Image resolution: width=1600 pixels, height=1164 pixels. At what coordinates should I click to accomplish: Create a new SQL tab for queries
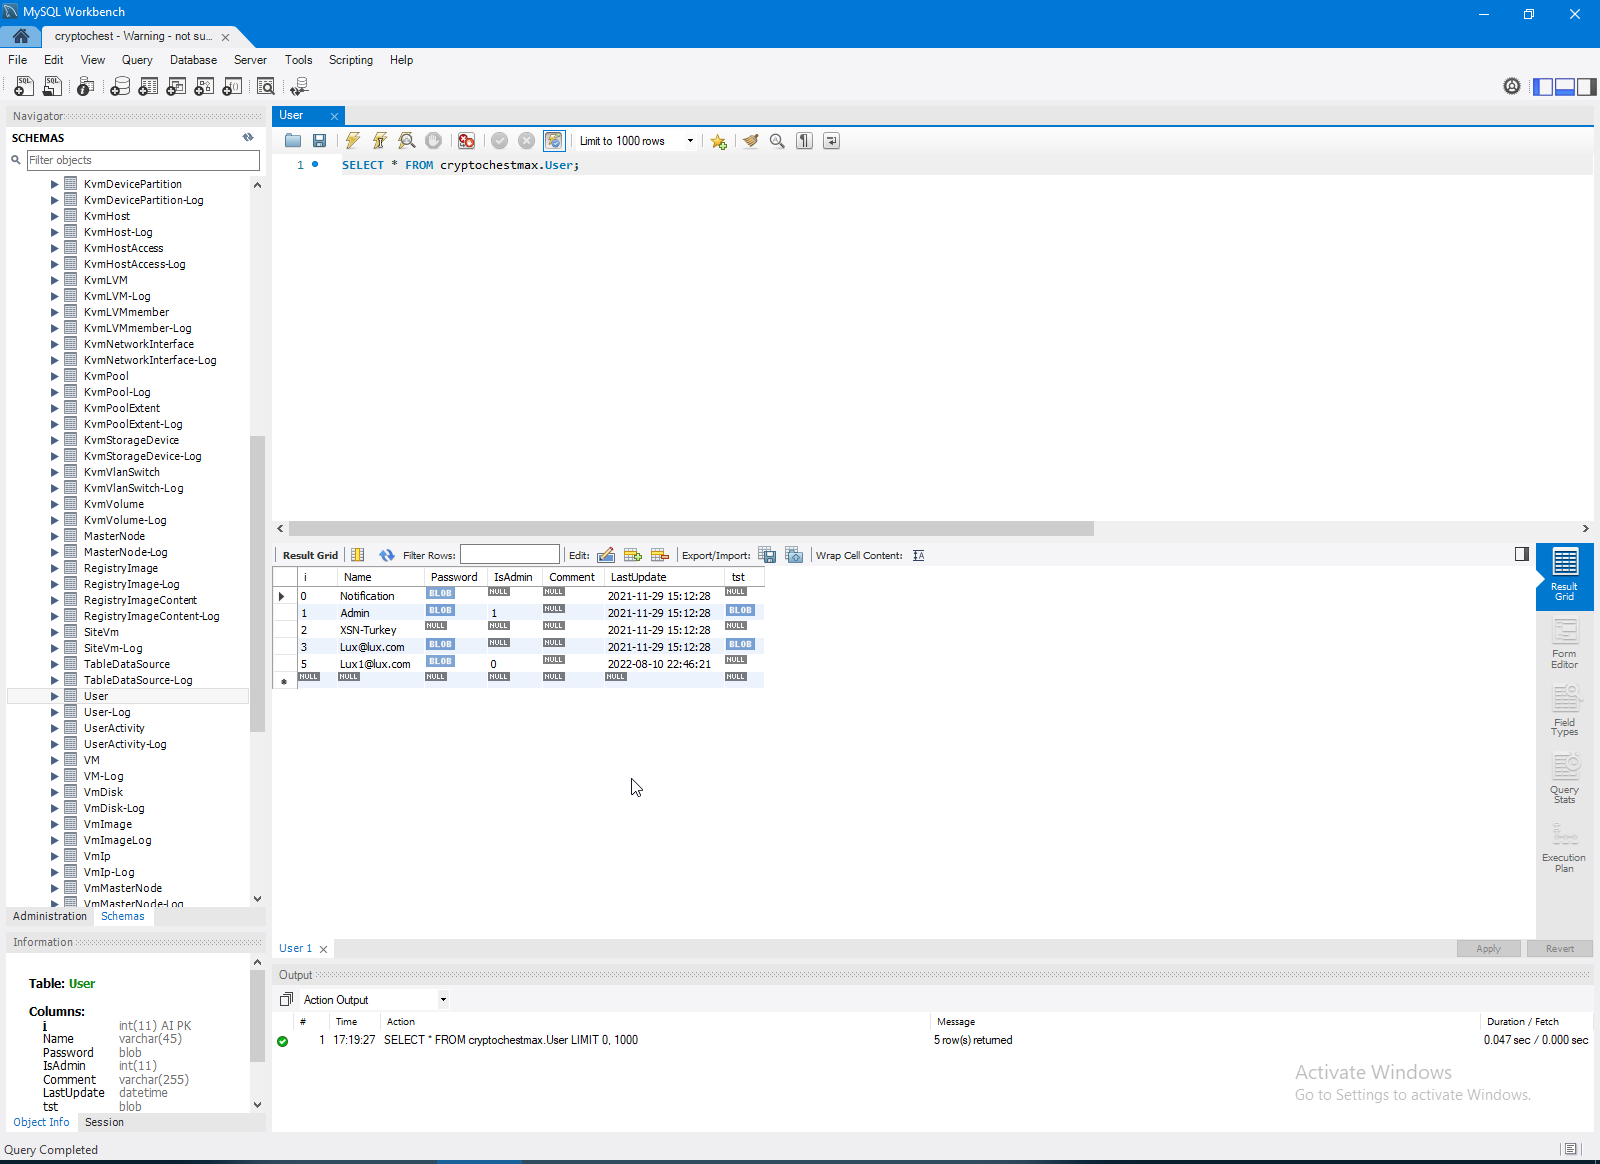pyautogui.click(x=24, y=87)
